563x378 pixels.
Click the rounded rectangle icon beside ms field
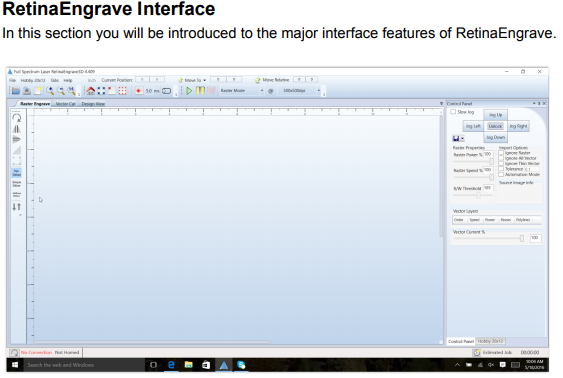point(166,91)
